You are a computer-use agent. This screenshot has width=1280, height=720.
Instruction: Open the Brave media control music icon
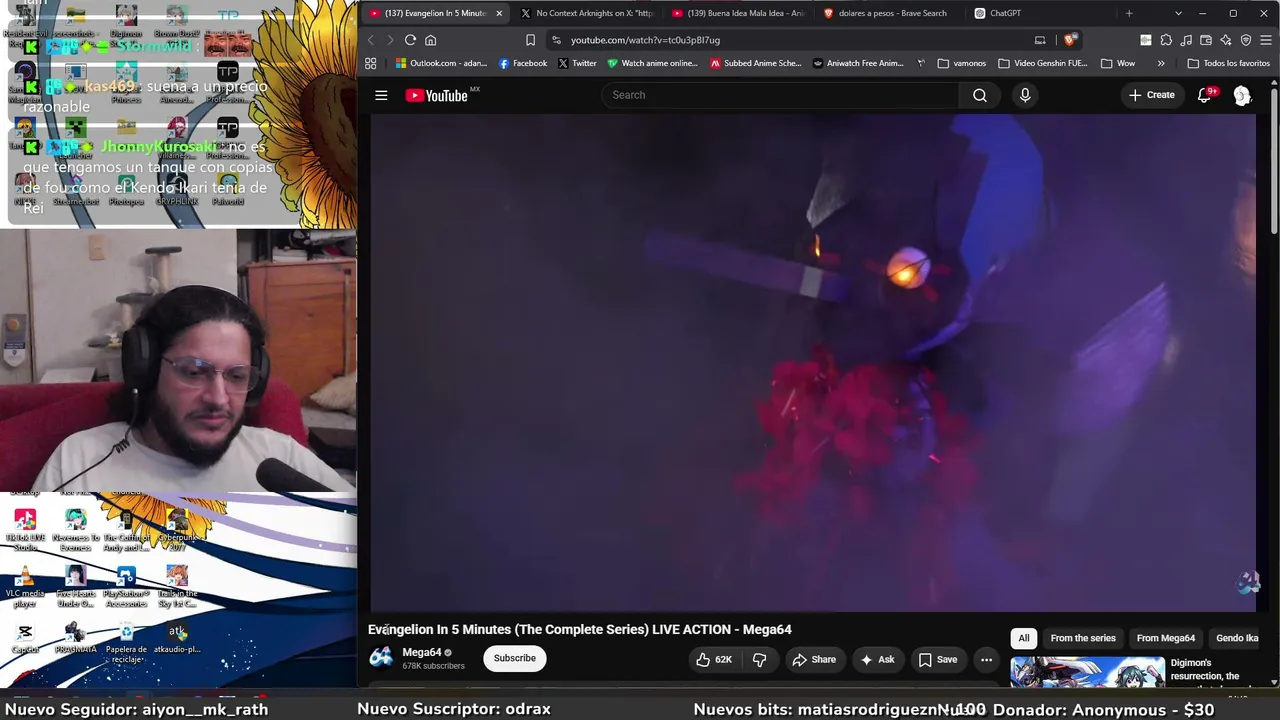pyautogui.click(x=1186, y=40)
